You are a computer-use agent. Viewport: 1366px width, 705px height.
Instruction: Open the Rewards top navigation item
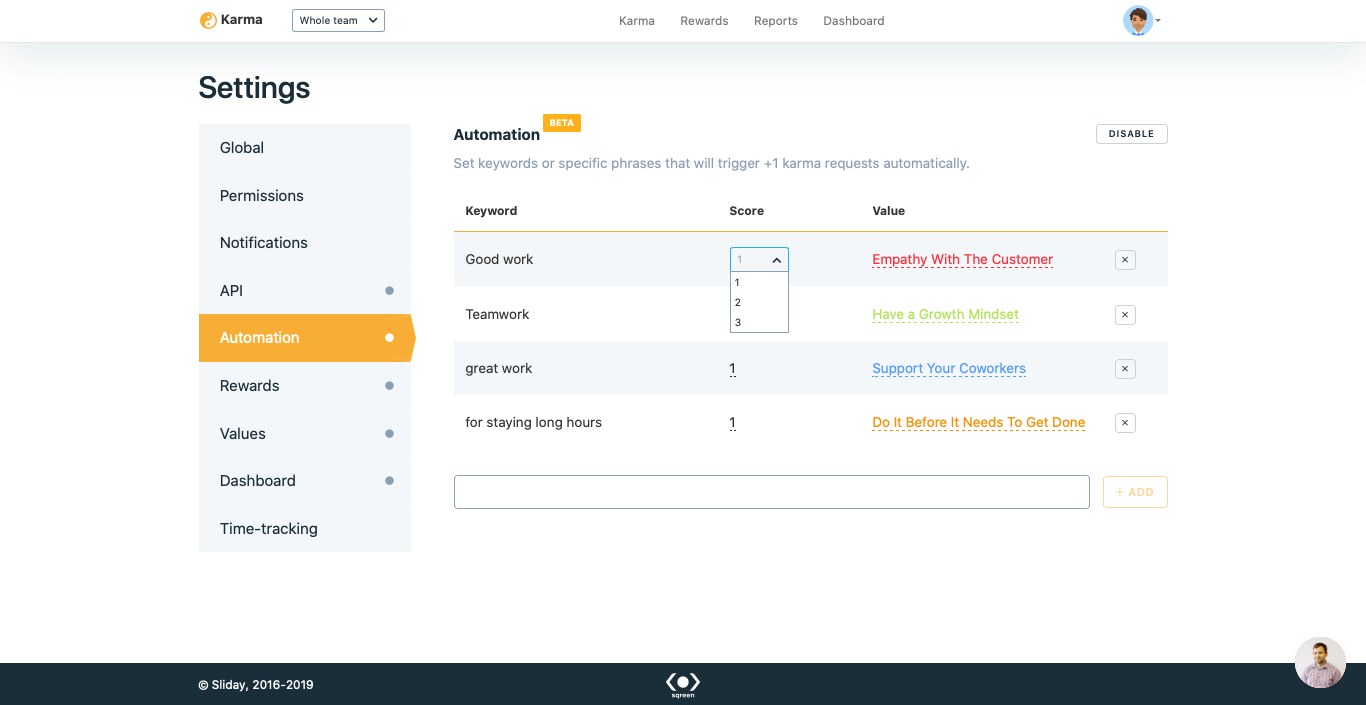tap(704, 21)
